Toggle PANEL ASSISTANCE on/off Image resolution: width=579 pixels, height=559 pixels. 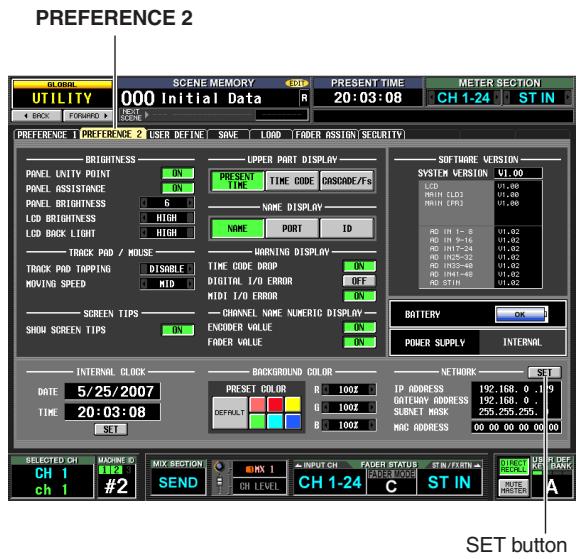[x=178, y=188]
